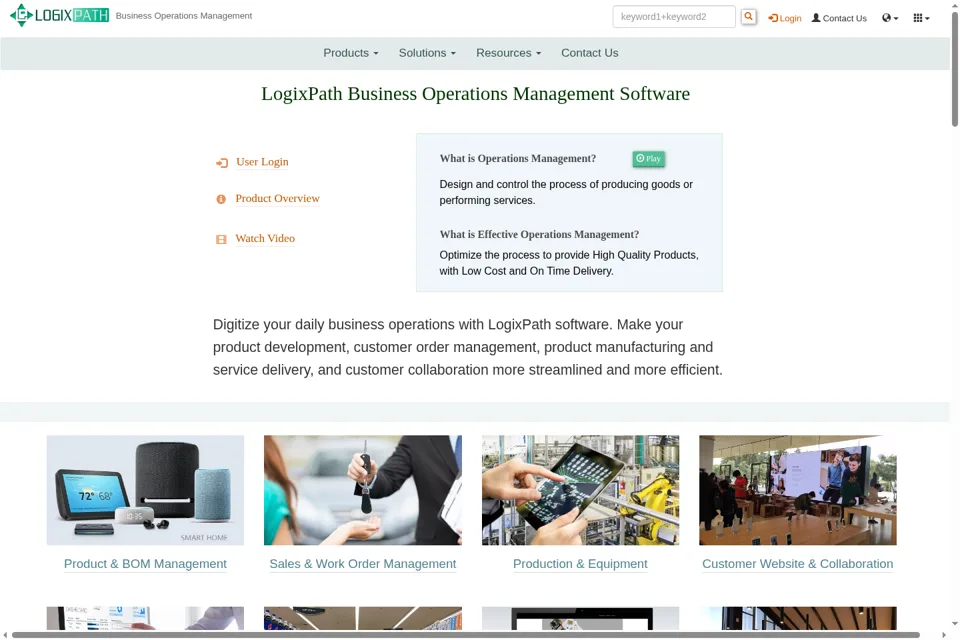
Task: Click the factory tablet thumbnail
Action: pyautogui.click(x=580, y=490)
